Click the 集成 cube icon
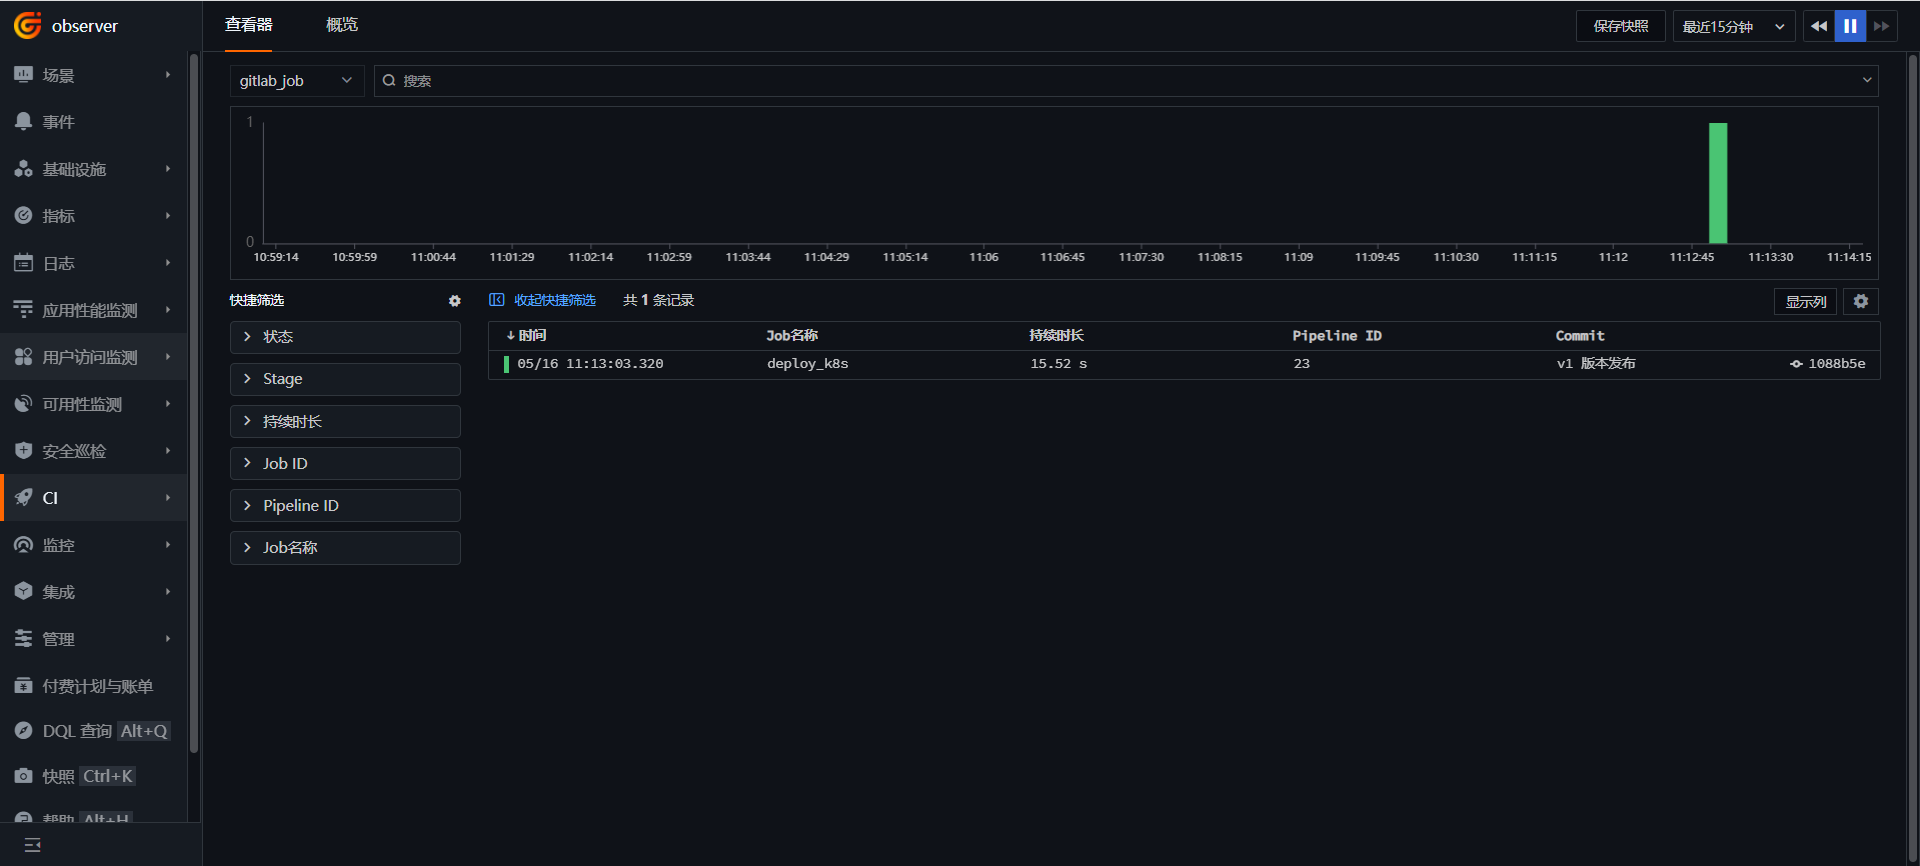 click(23, 592)
